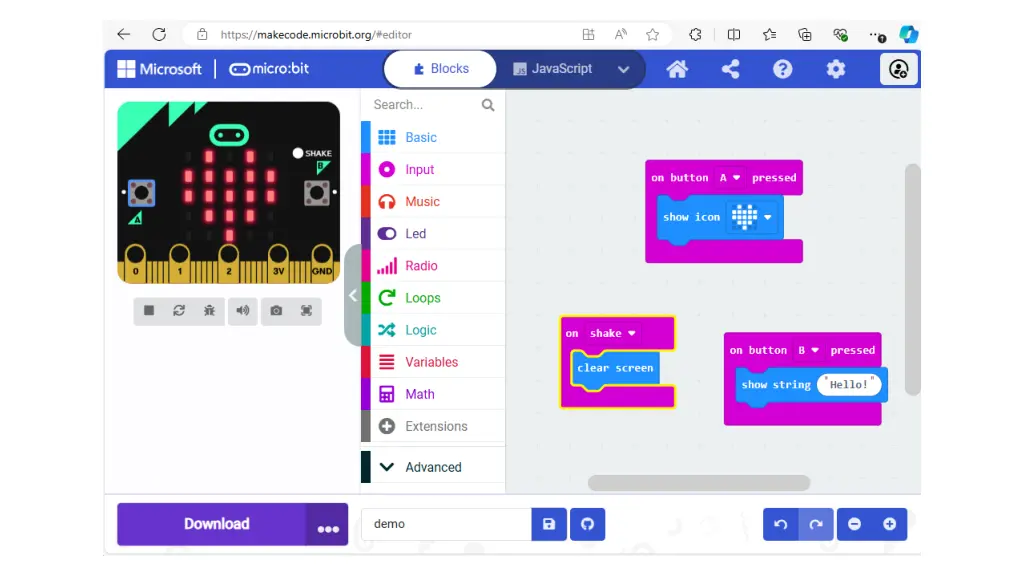This screenshot has width=1024, height=576.
Task: Expand the Advanced toolbox section
Action: point(433,467)
